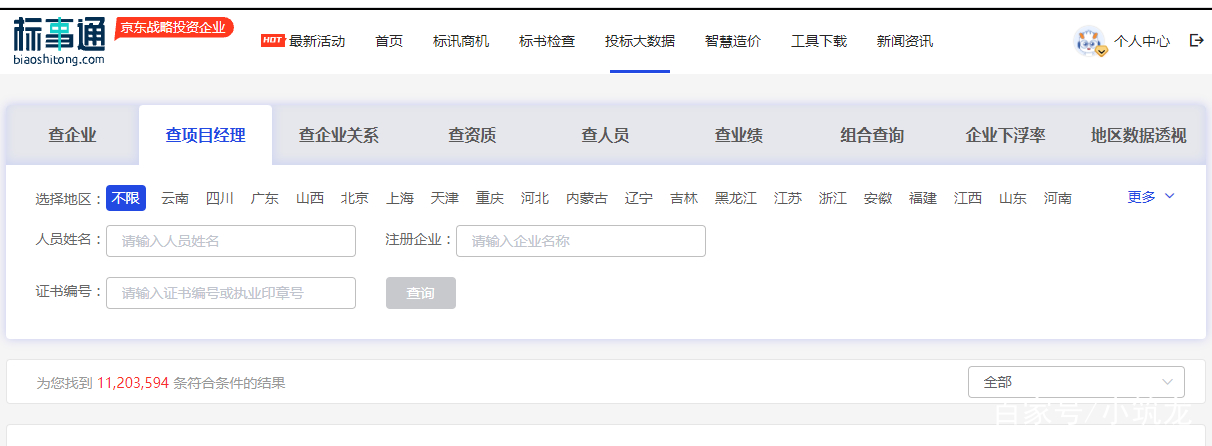Viewport: 1212px width, 446px height.
Task: Open the 全部 filter dropdown
Action: [1076, 382]
